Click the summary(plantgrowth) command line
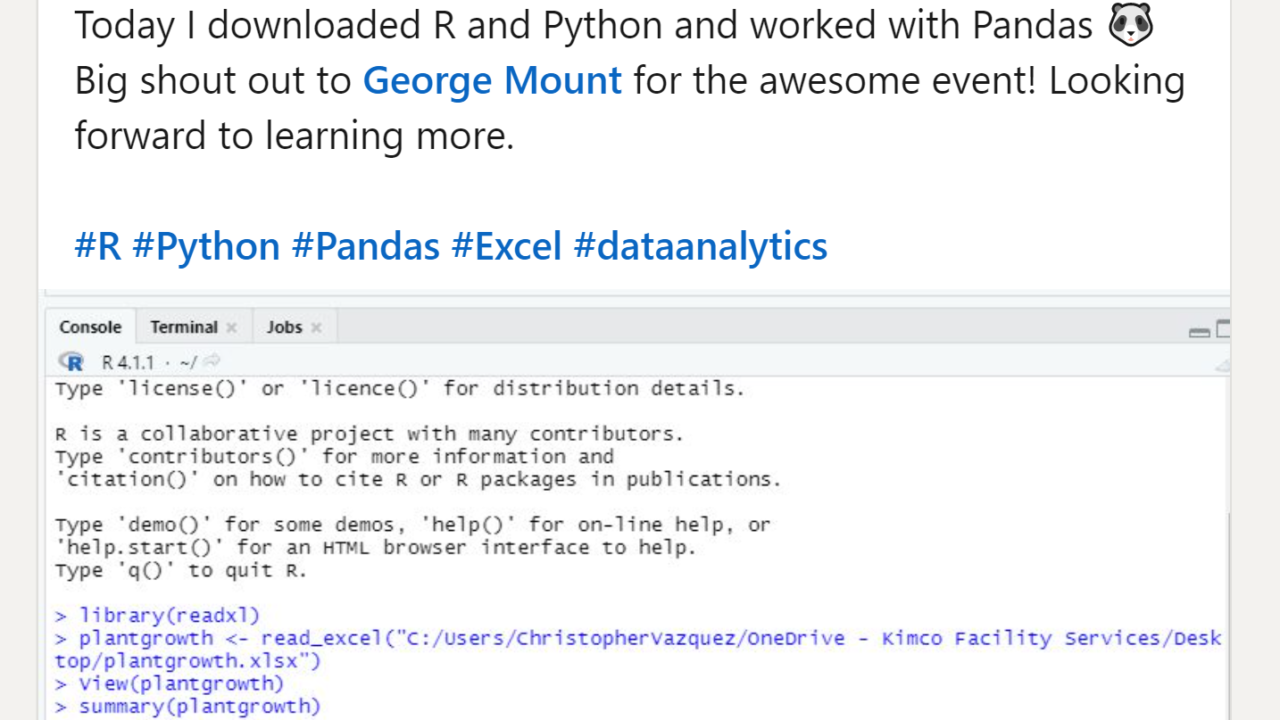Image resolution: width=1280 pixels, height=720 pixels. point(199,707)
